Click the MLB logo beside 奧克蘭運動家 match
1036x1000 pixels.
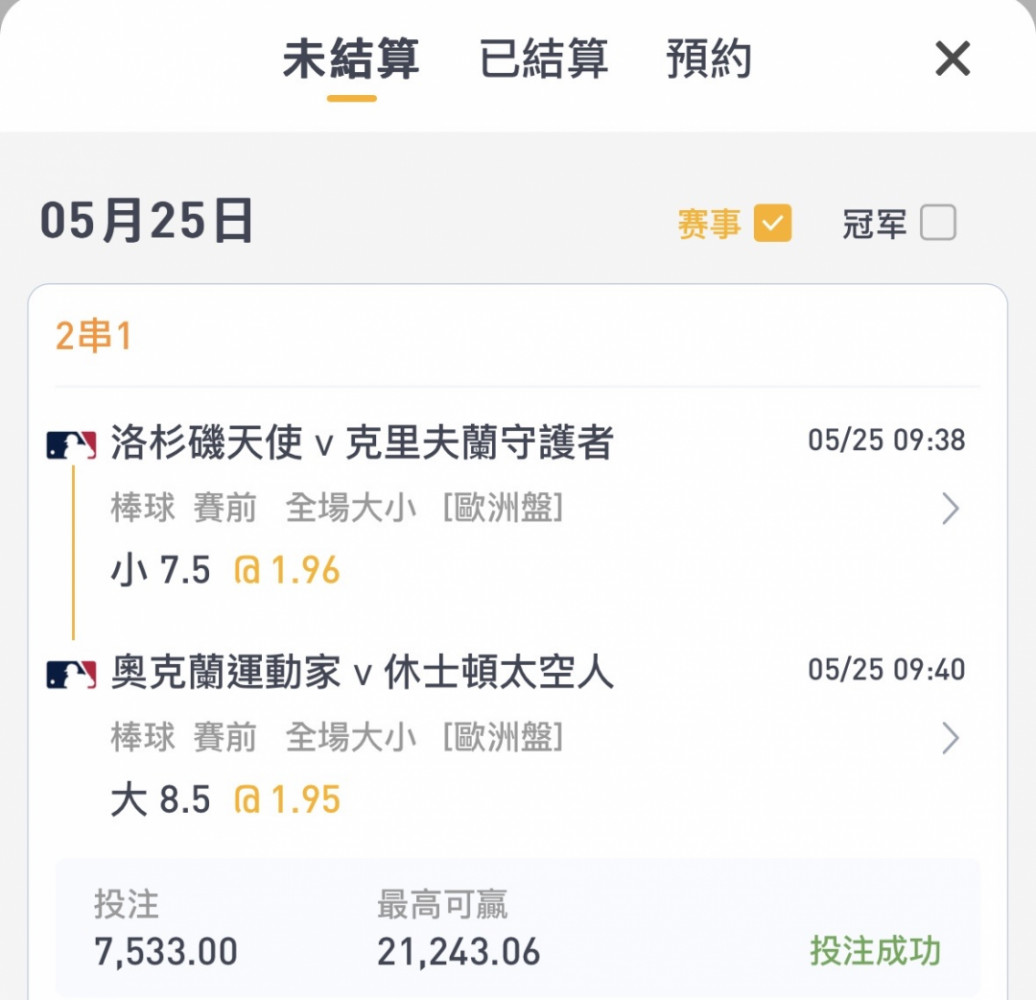71,674
